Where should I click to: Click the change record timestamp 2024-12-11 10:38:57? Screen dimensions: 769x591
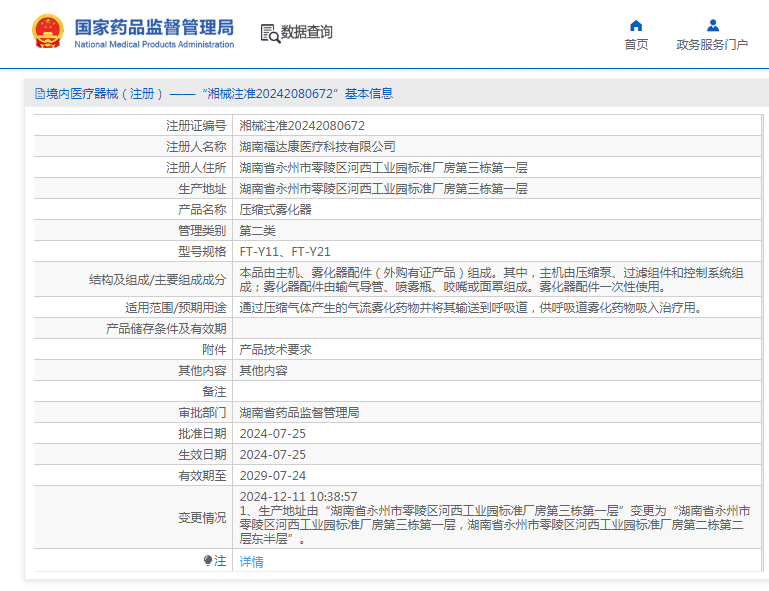pos(298,496)
